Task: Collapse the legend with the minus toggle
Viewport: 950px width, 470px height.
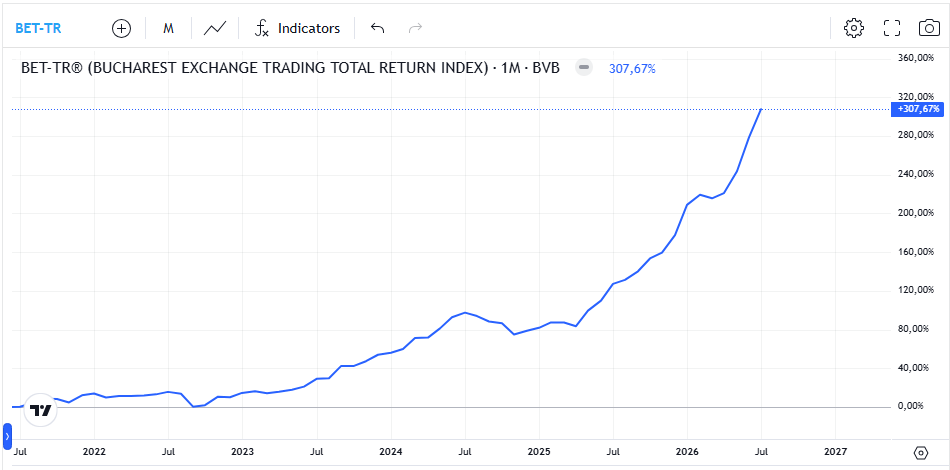Action: tap(584, 67)
